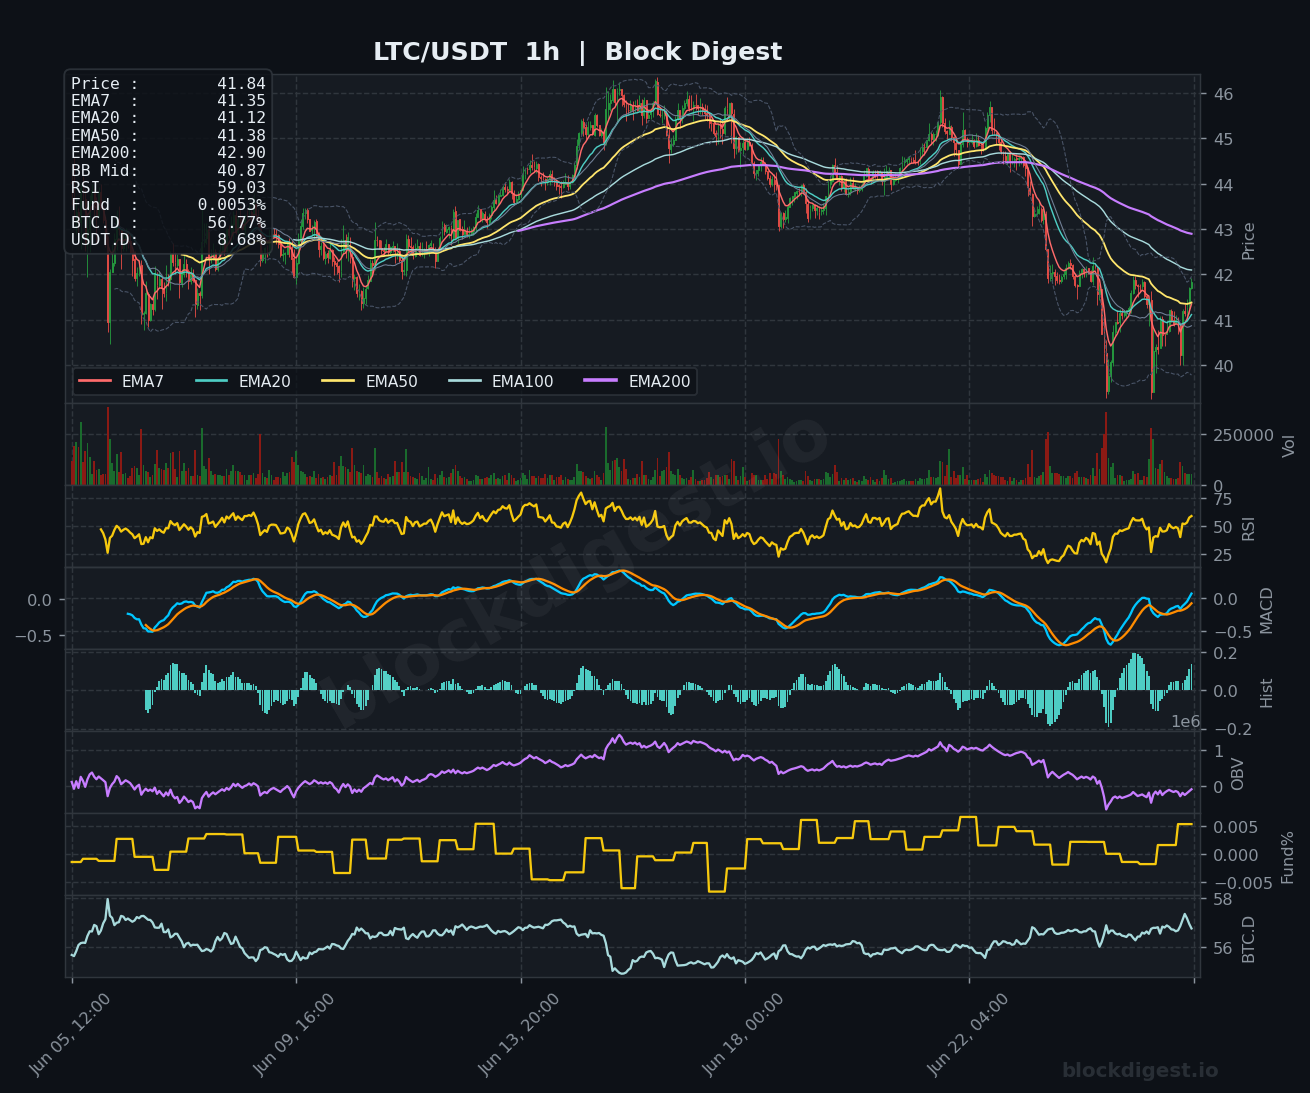Click the BTC.D tick 58
This screenshot has width=1310, height=1093.
pyautogui.click(x=1223, y=899)
